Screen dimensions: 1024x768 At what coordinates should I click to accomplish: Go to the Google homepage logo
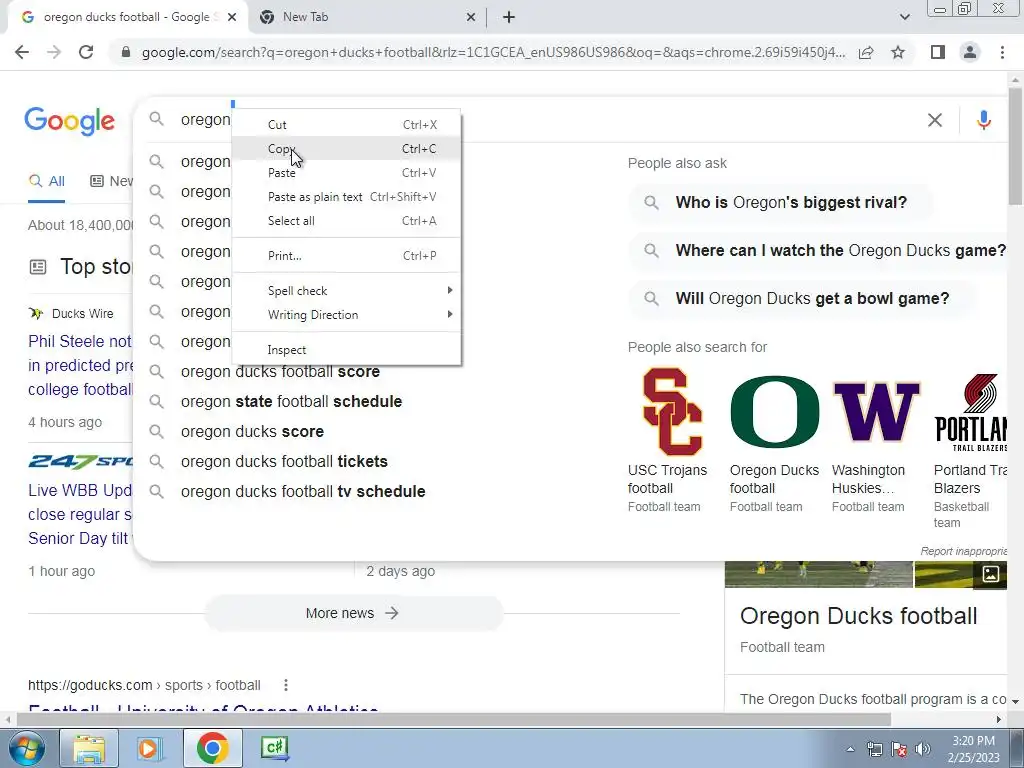(69, 121)
